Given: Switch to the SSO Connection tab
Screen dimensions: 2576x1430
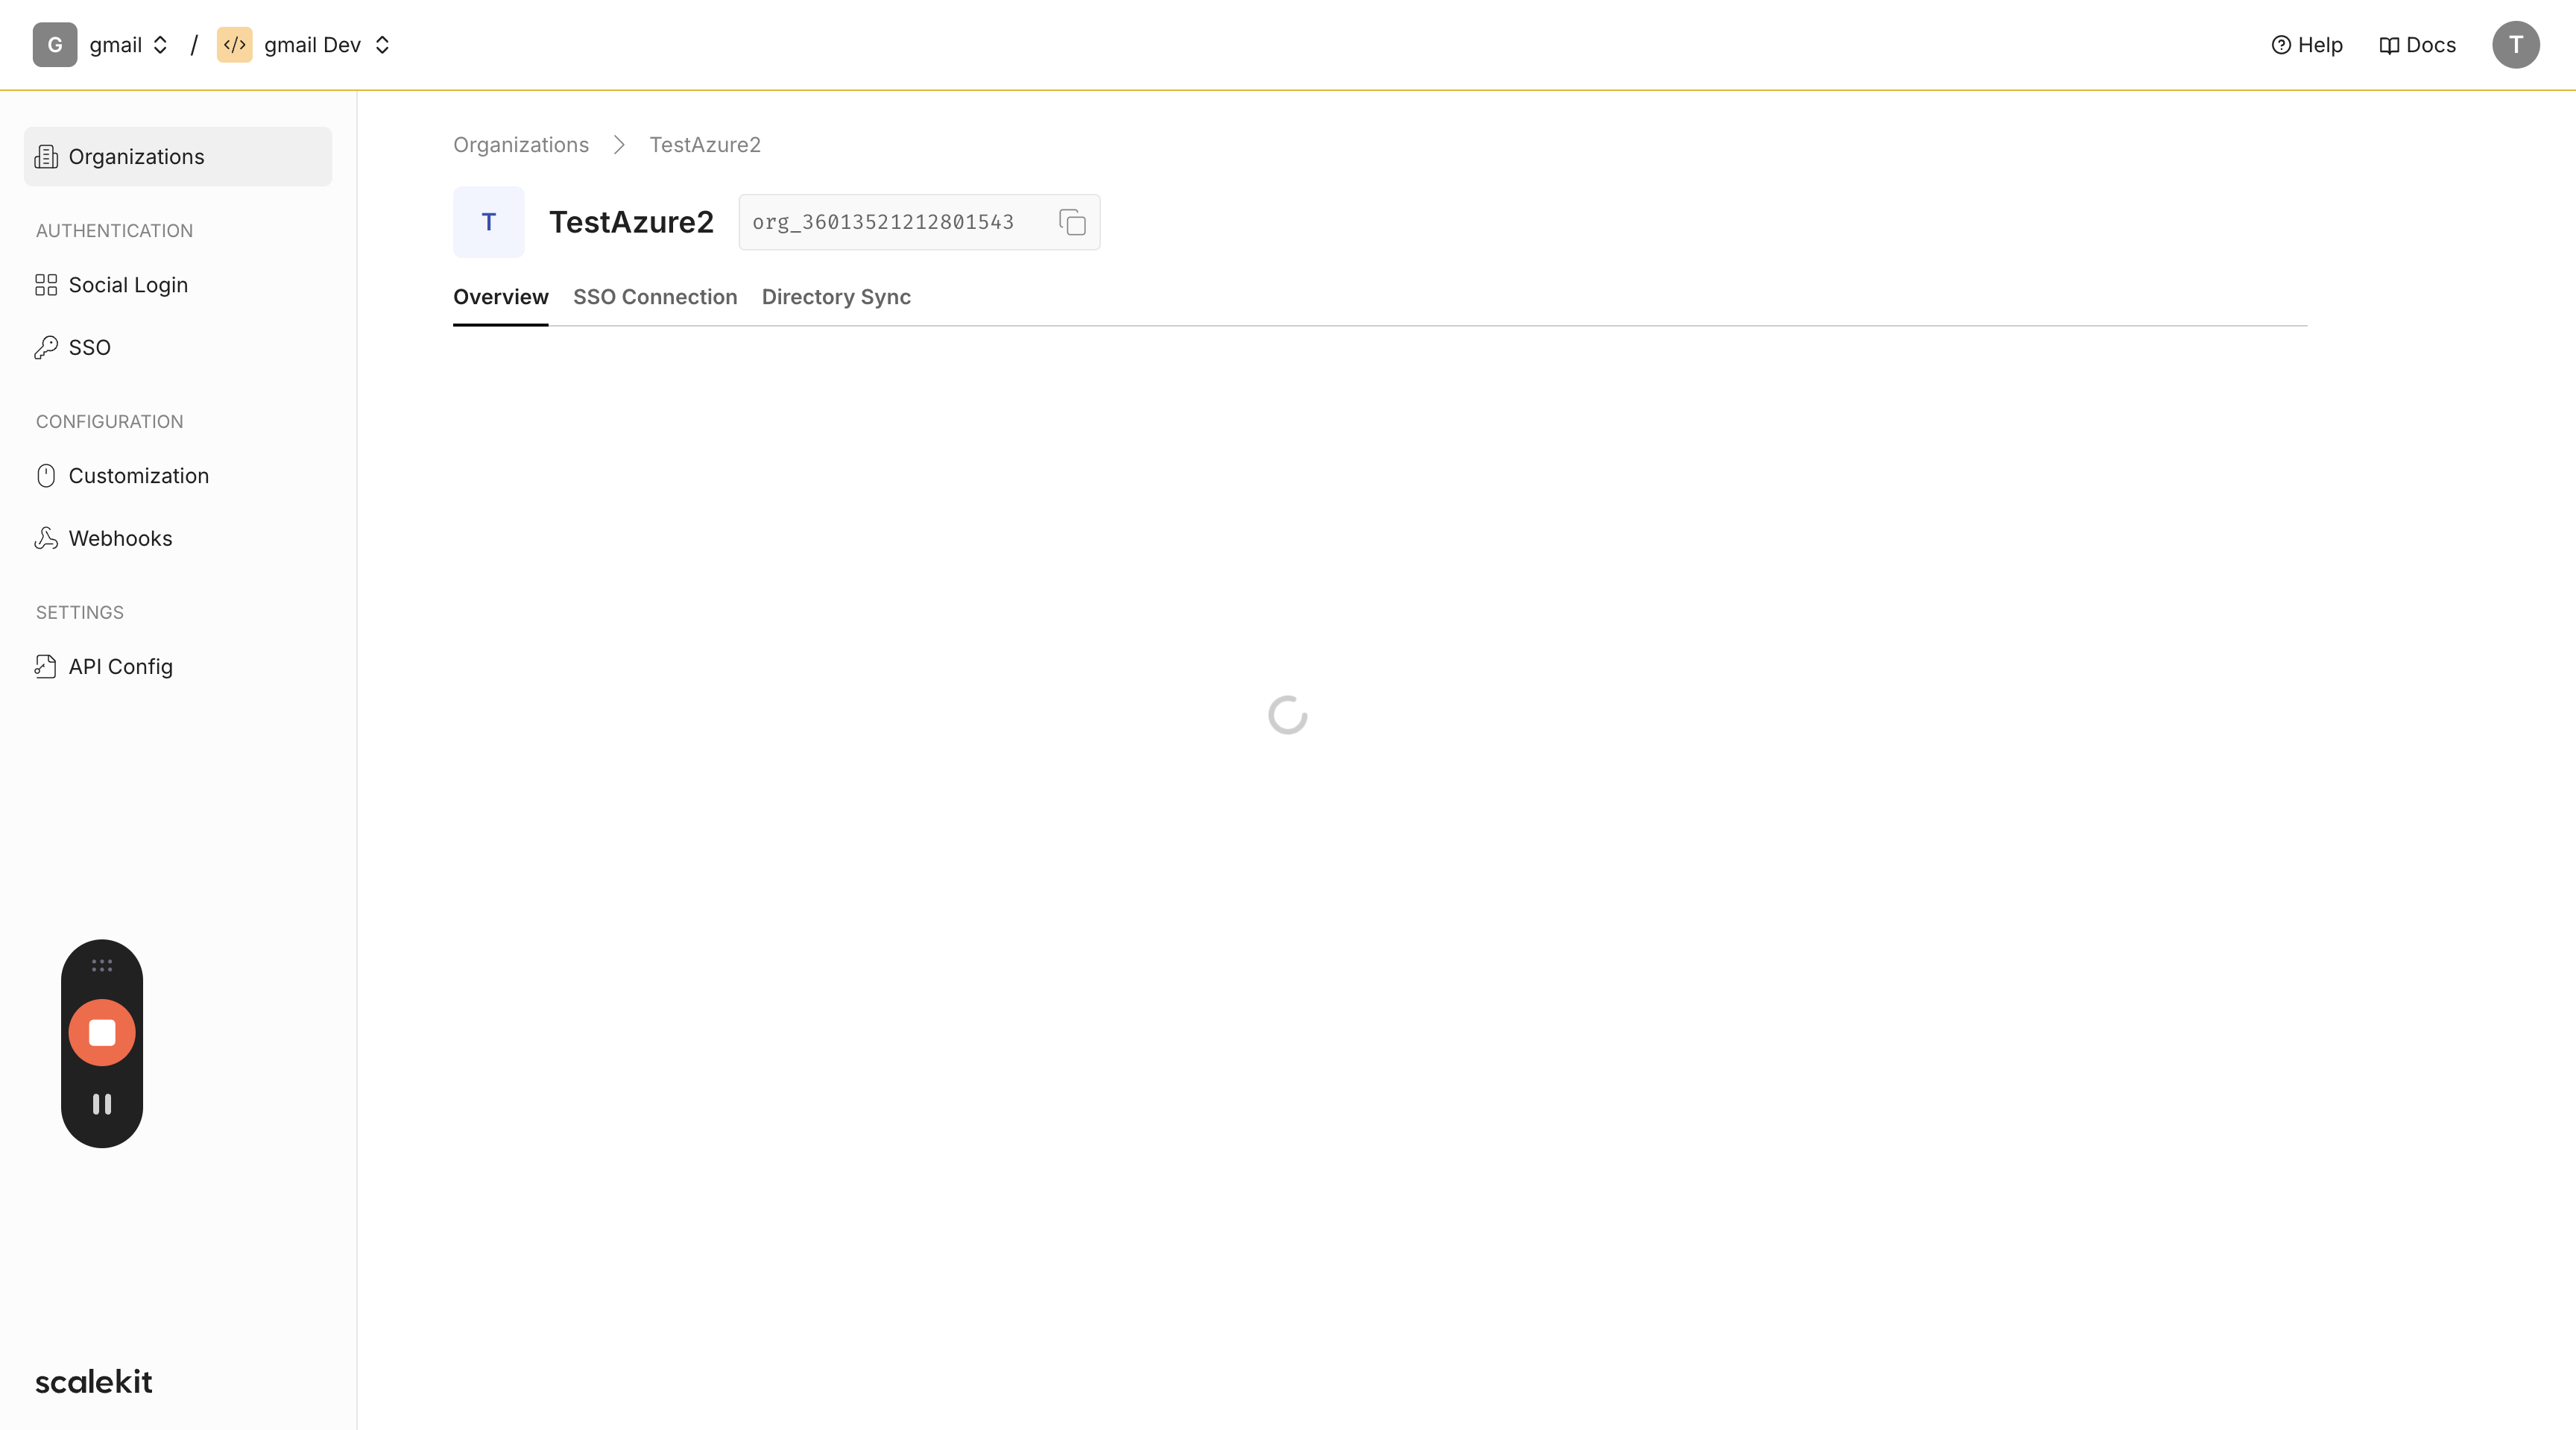Looking at the screenshot, I should pos(655,297).
